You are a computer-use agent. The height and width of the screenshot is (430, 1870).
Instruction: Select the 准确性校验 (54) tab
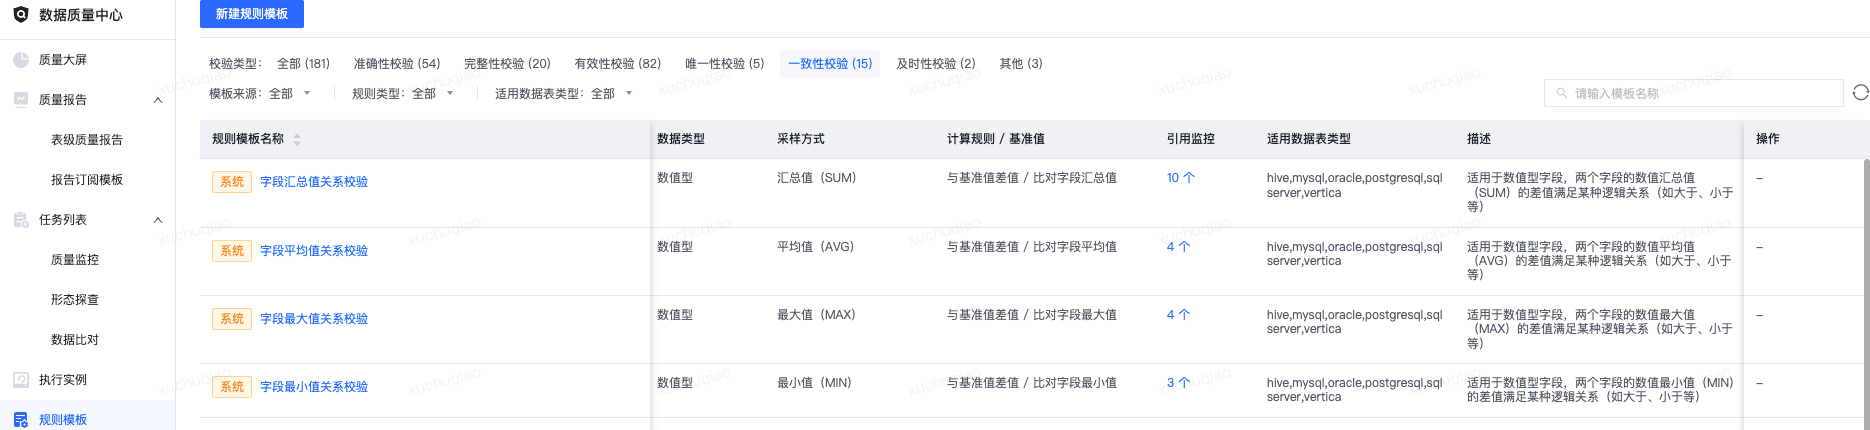[396, 63]
